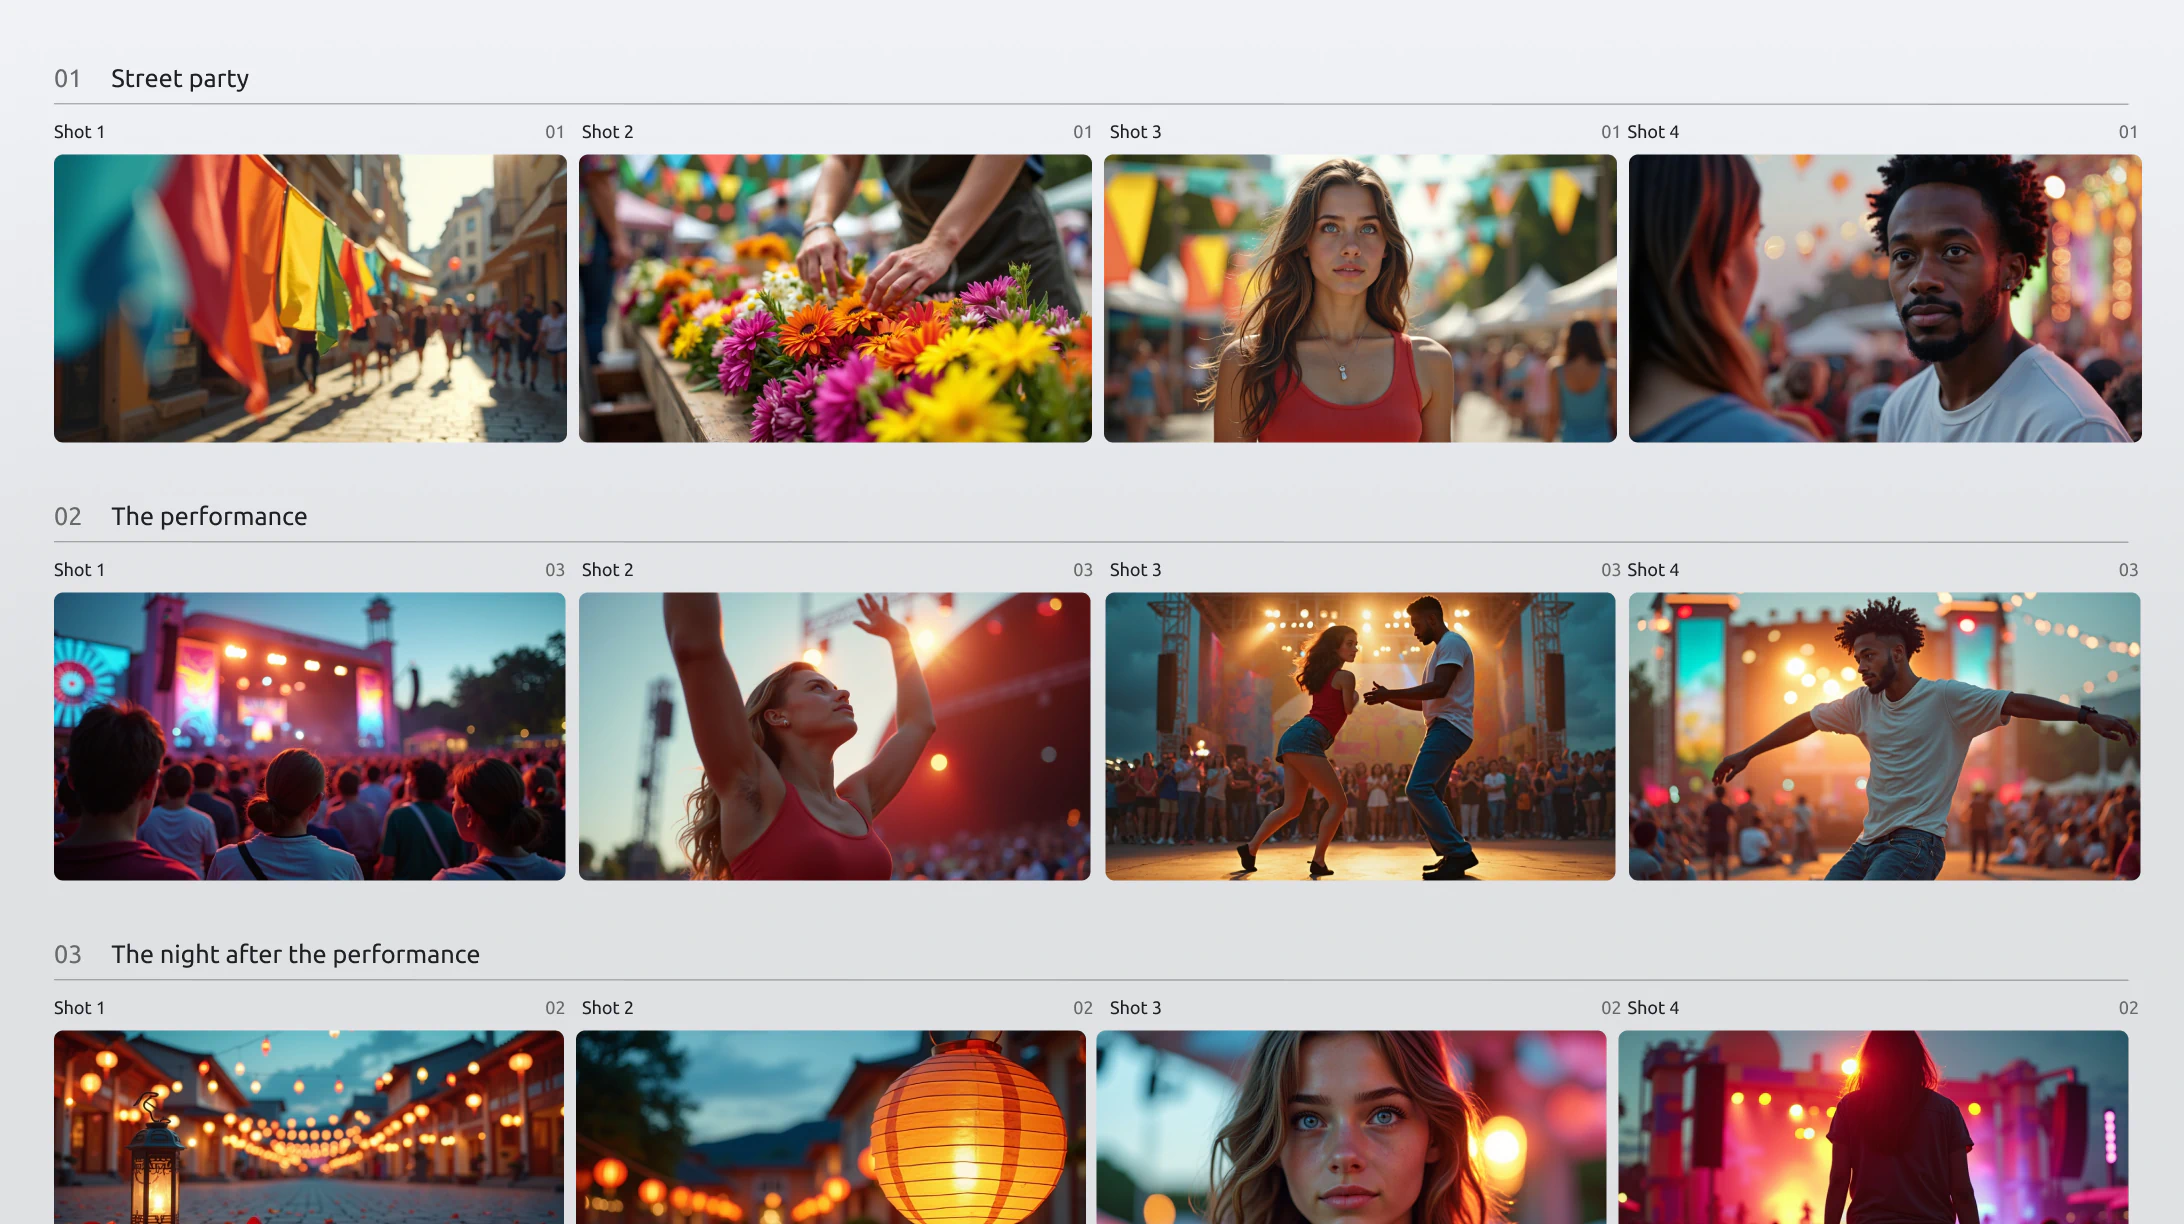Open Street party Shot 3 woman portrait

point(1360,298)
